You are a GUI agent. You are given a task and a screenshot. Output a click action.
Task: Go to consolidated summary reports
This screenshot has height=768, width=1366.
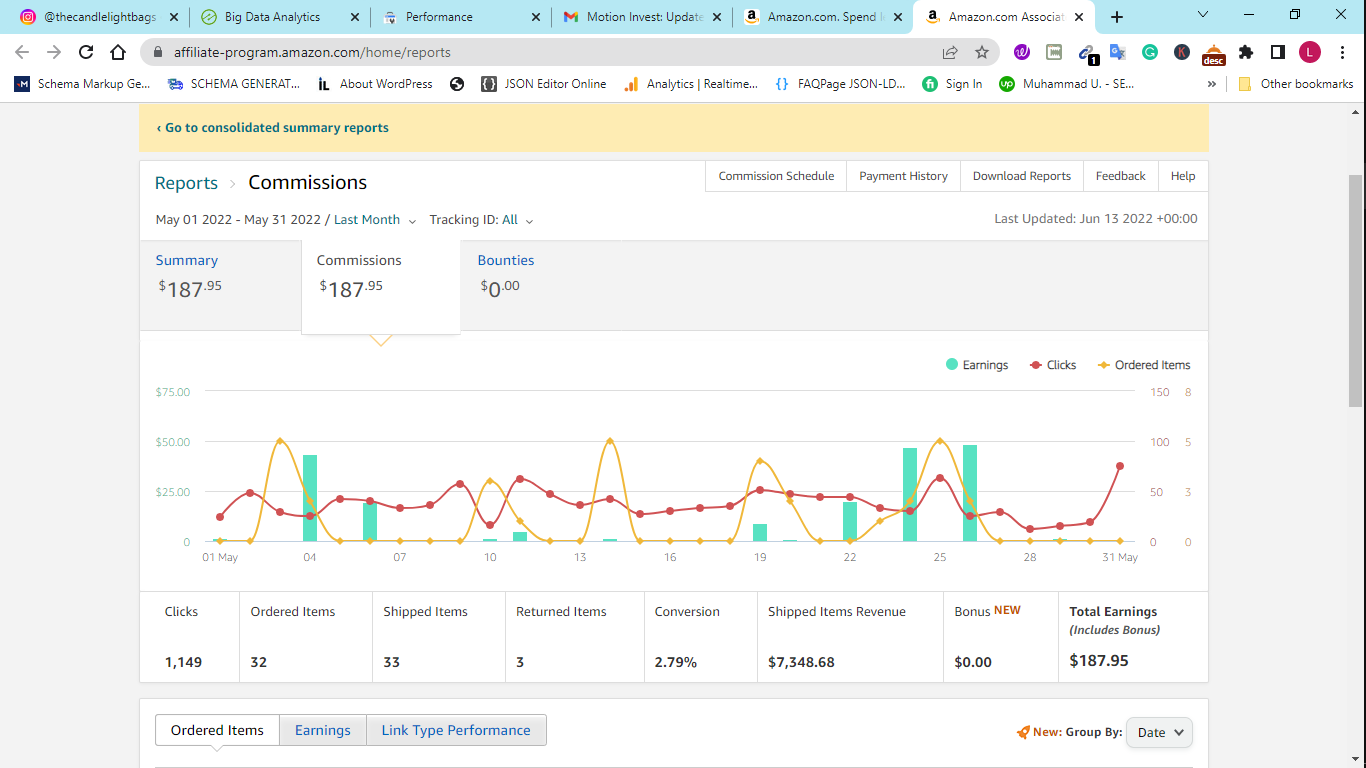coord(273,128)
